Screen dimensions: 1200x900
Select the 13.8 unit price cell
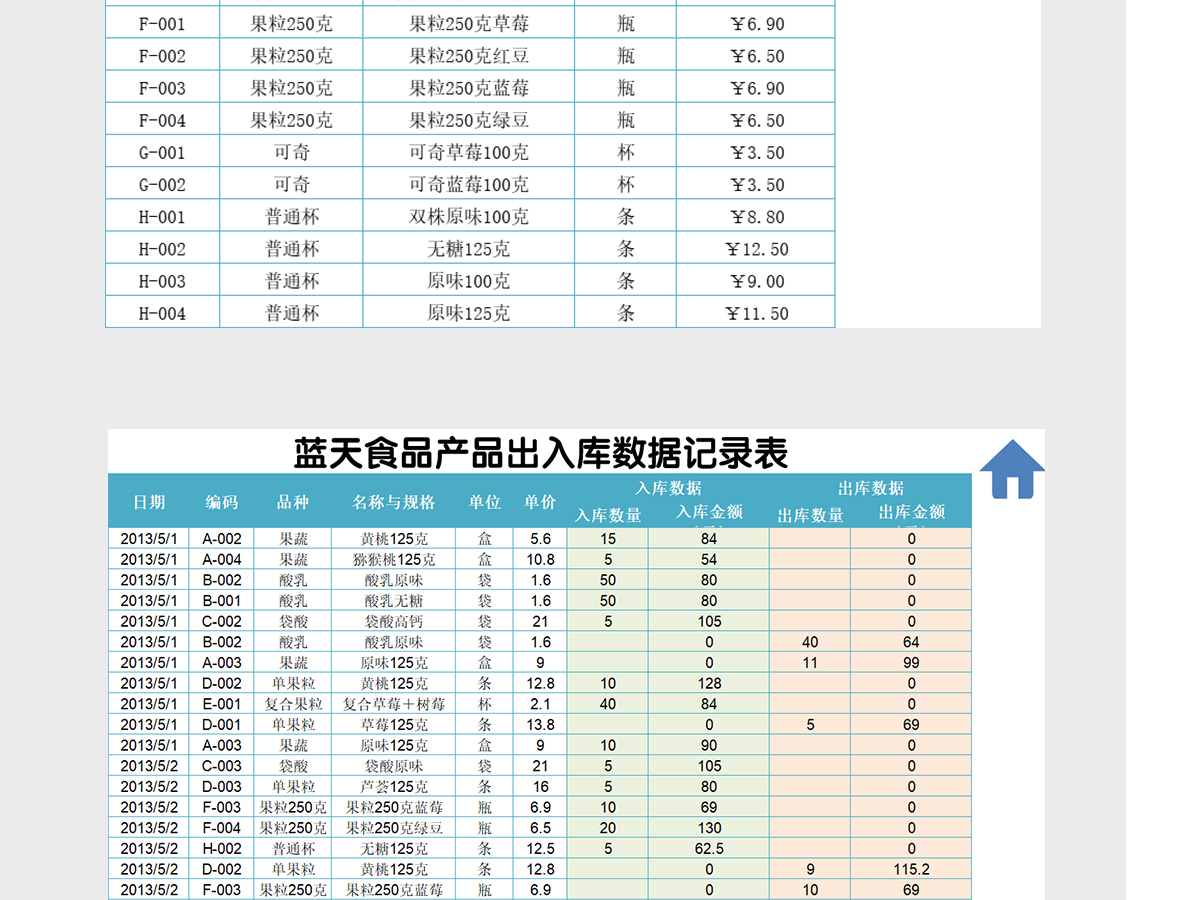point(540,725)
